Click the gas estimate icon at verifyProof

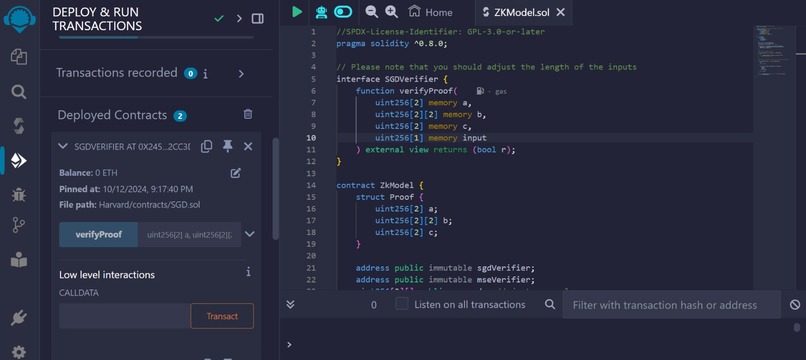(x=480, y=91)
